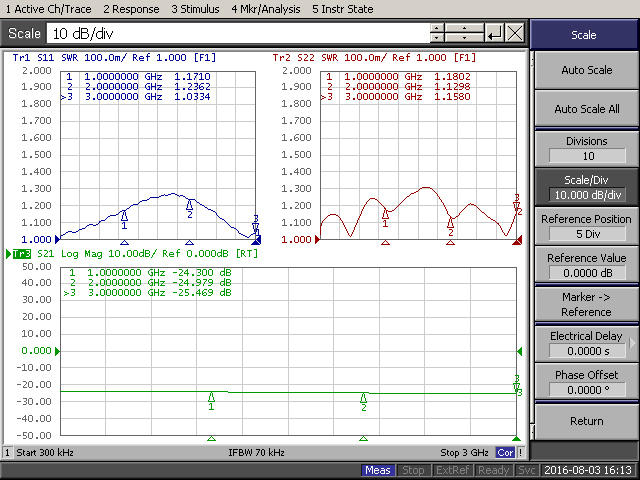Click the Tr2 S22 SWR trace title
Screen dimensions: 640x480
[x=374, y=58]
